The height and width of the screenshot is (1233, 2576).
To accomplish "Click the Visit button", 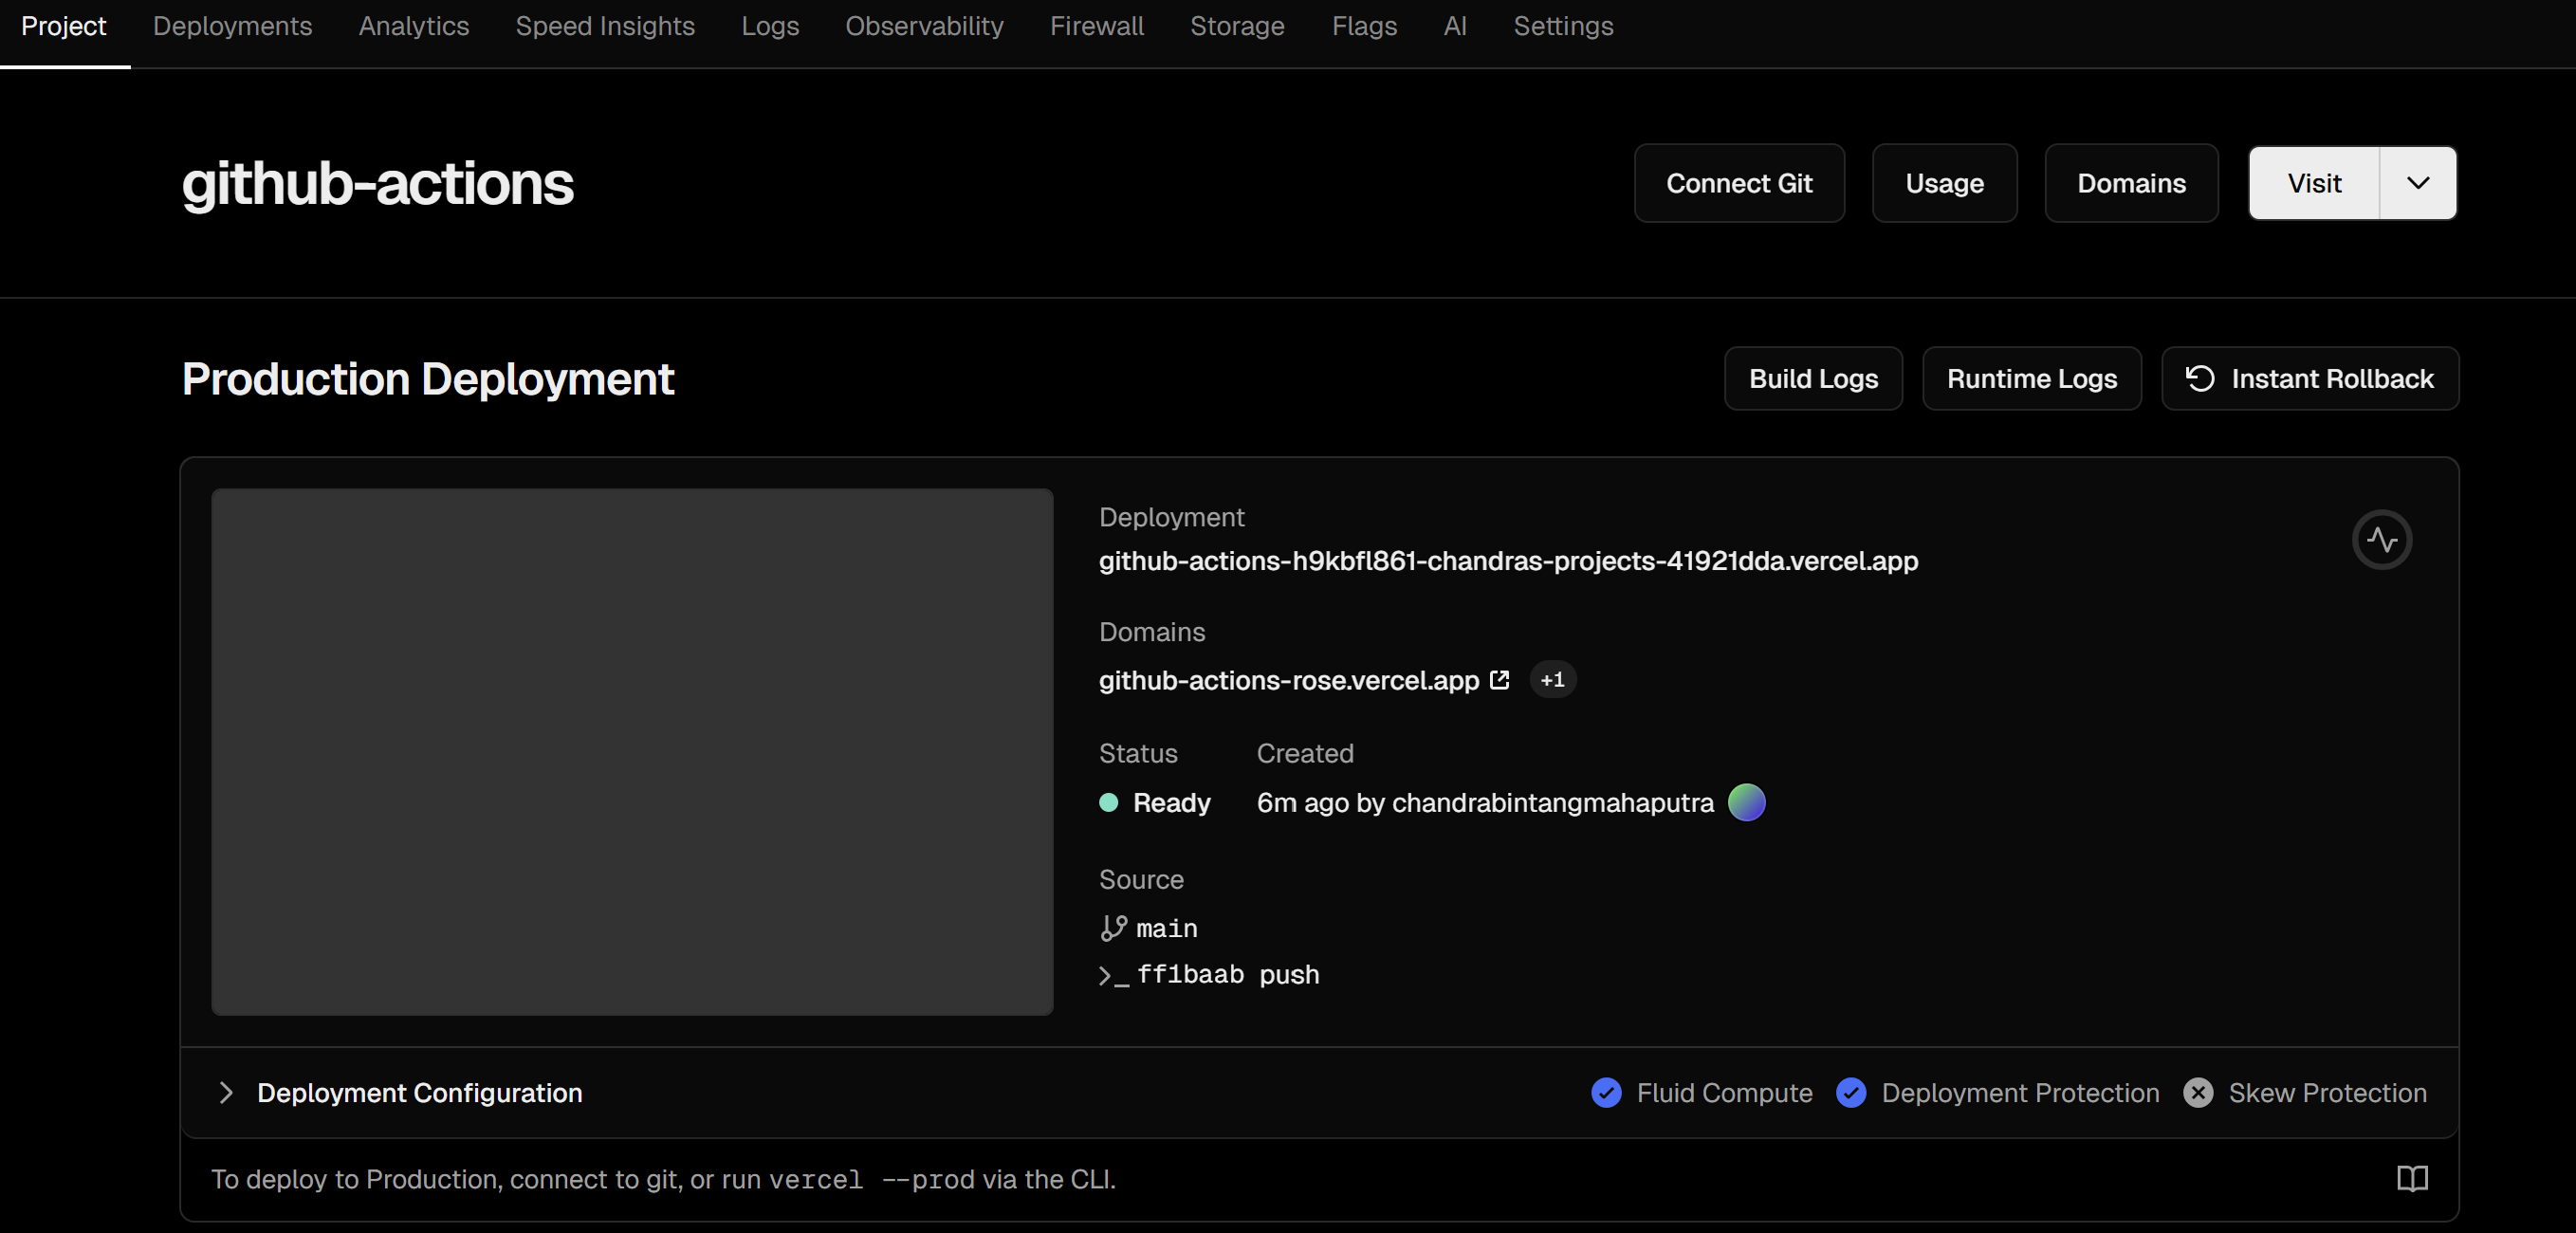I will (2314, 183).
